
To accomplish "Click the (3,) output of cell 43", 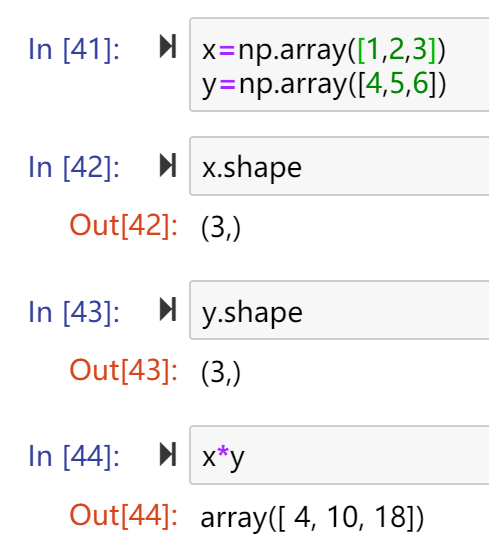I will coord(221,373).
